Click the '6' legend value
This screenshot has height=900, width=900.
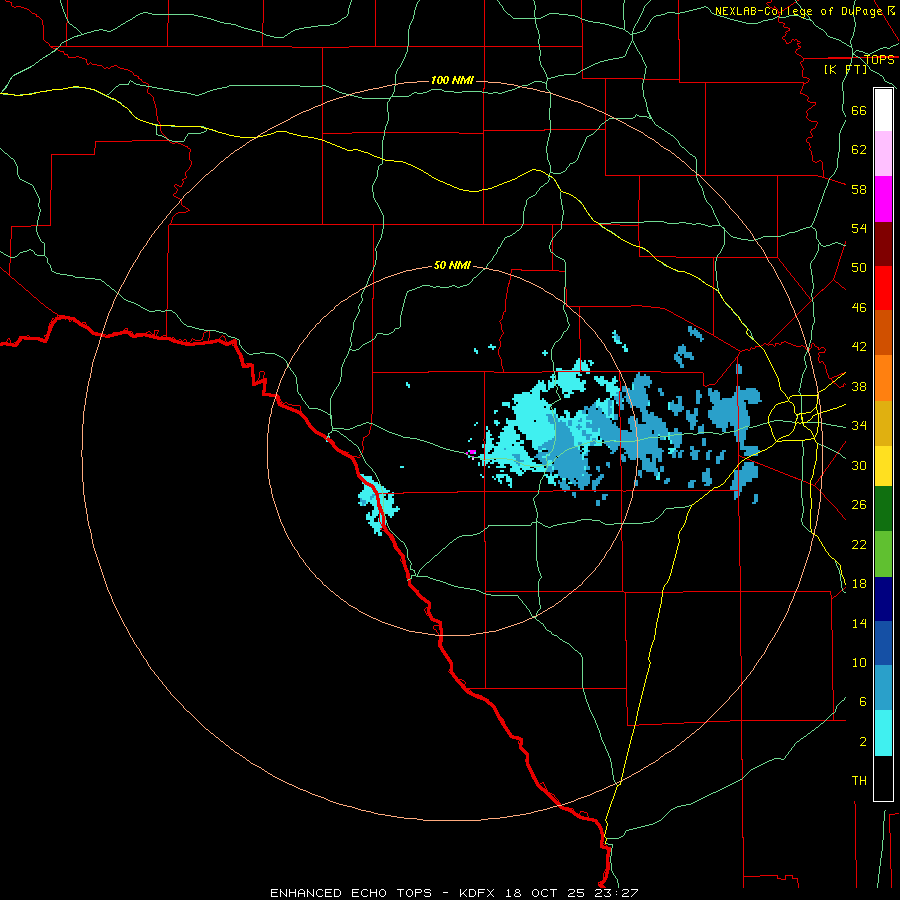coord(863,702)
